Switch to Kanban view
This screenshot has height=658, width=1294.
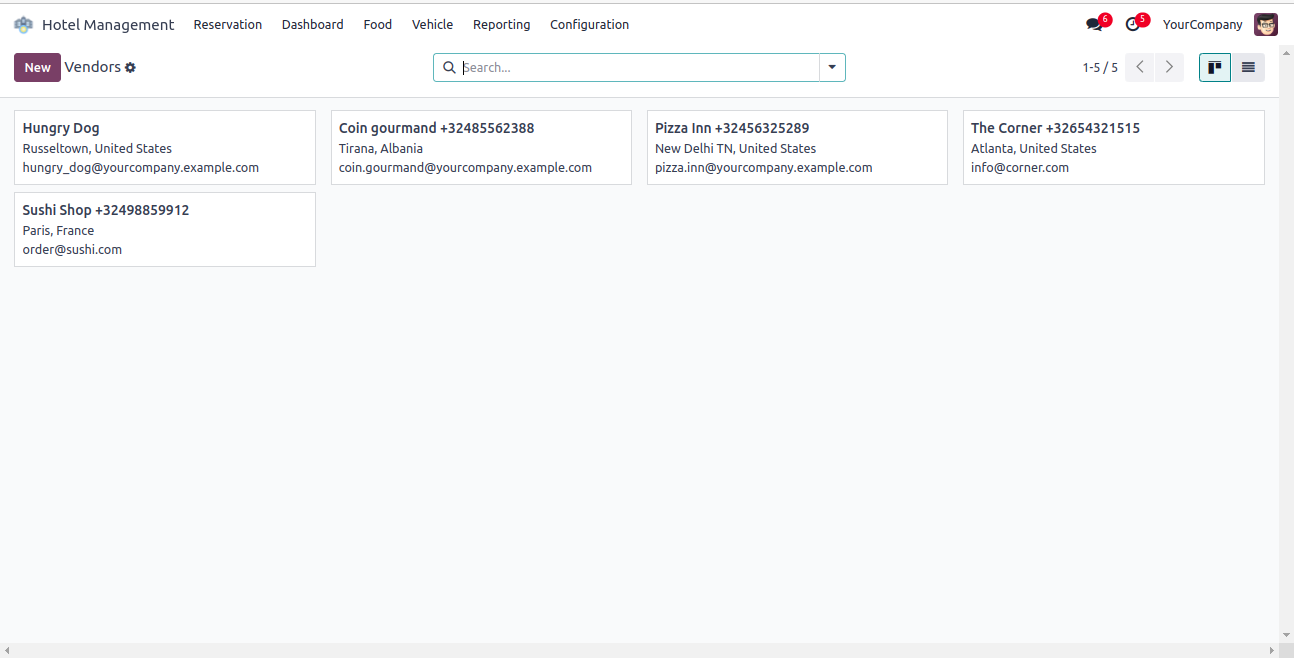pyautogui.click(x=1215, y=67)
